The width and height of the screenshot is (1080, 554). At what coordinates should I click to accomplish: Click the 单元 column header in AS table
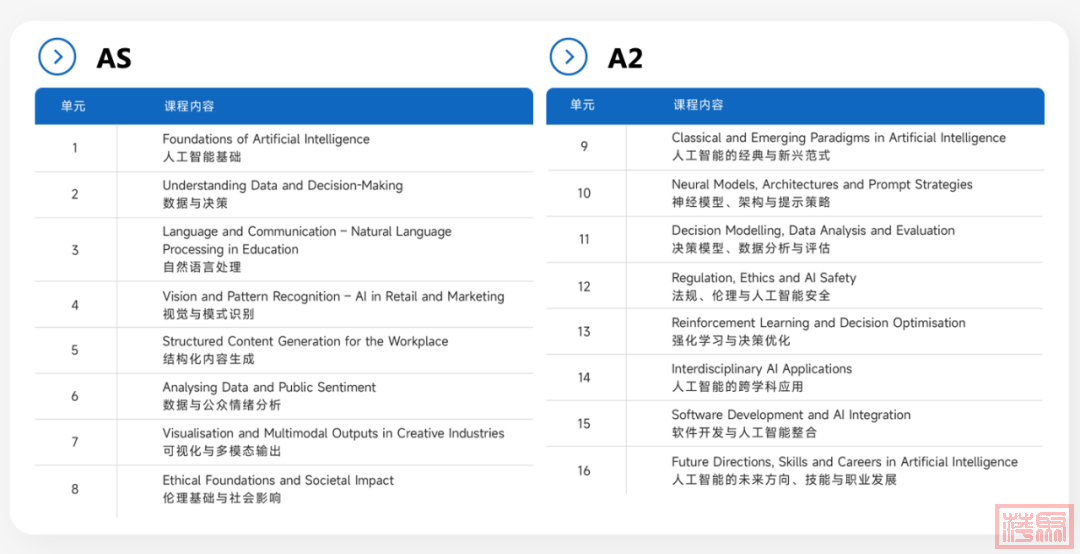[x=73, y=106]
